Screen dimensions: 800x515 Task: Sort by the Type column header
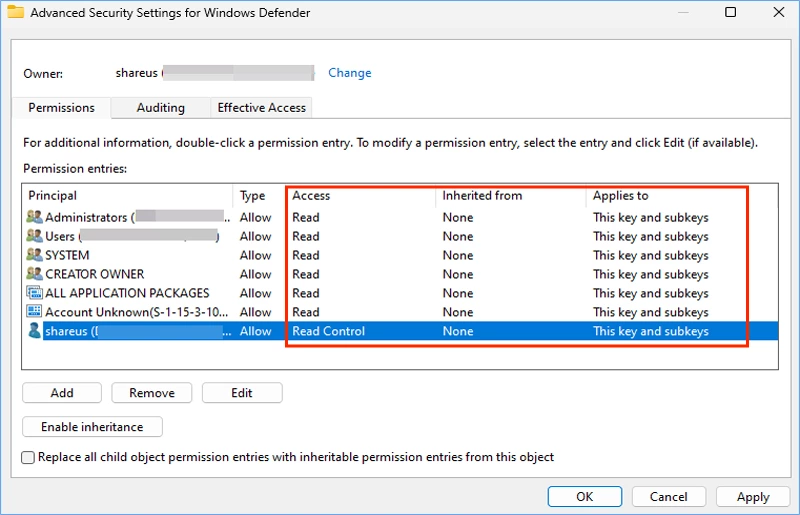(x=260, y=195)
